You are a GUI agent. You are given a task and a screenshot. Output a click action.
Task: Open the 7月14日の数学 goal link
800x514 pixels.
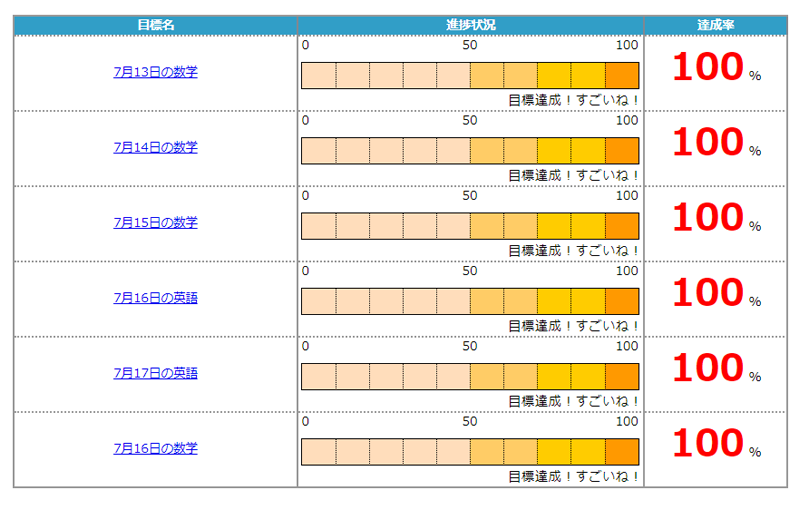[x=155, y=147]
